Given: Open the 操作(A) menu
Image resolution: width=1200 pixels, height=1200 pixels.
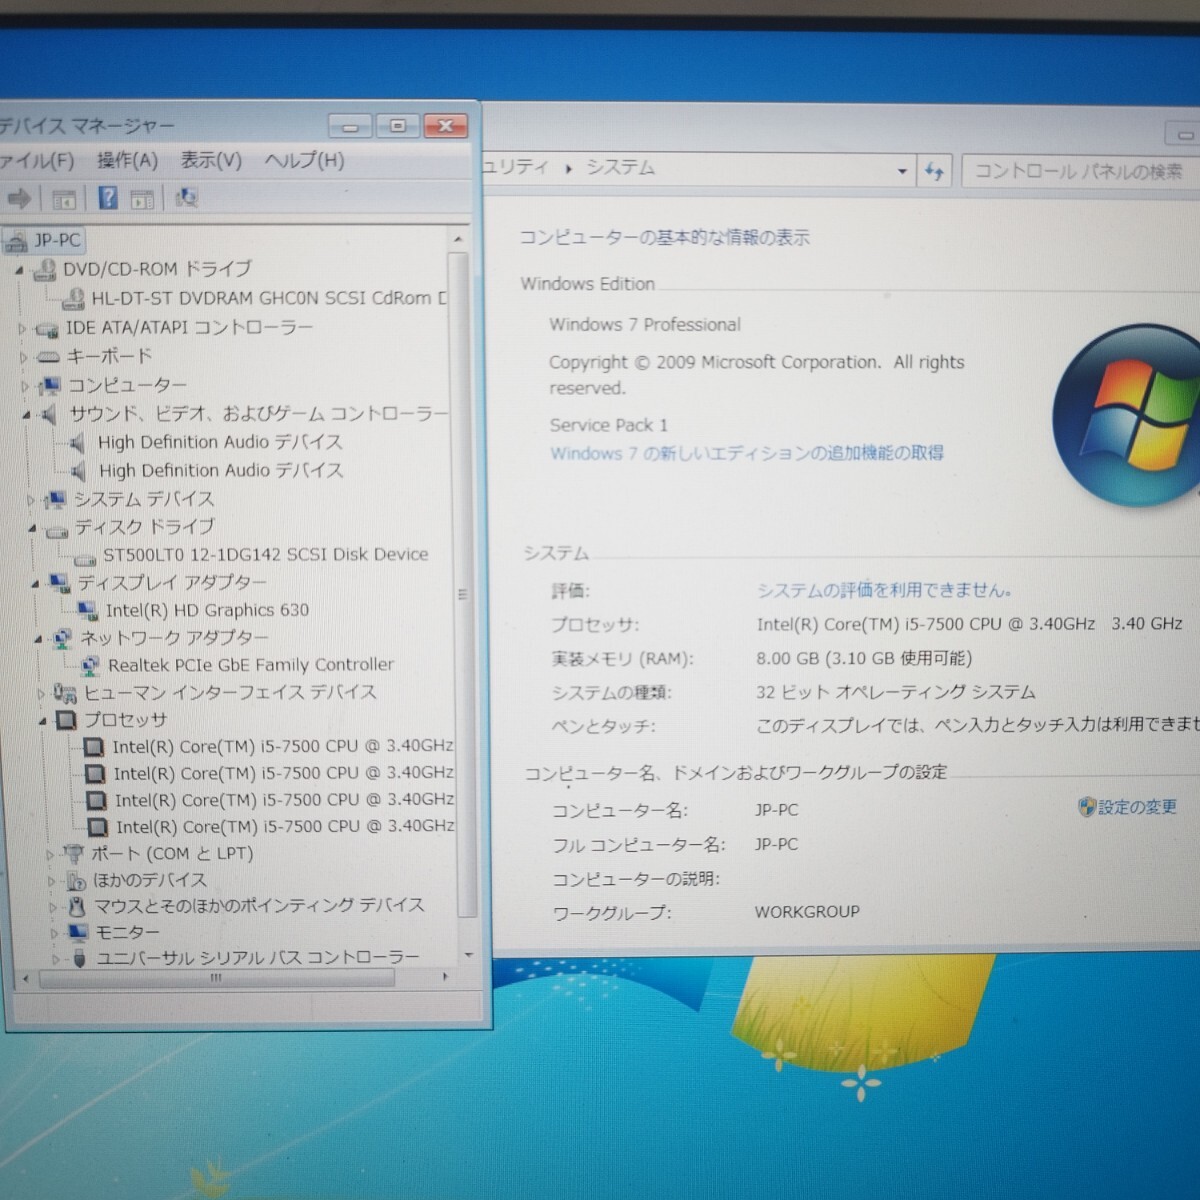Looking at the screenshot, I should tap(127, 160).
